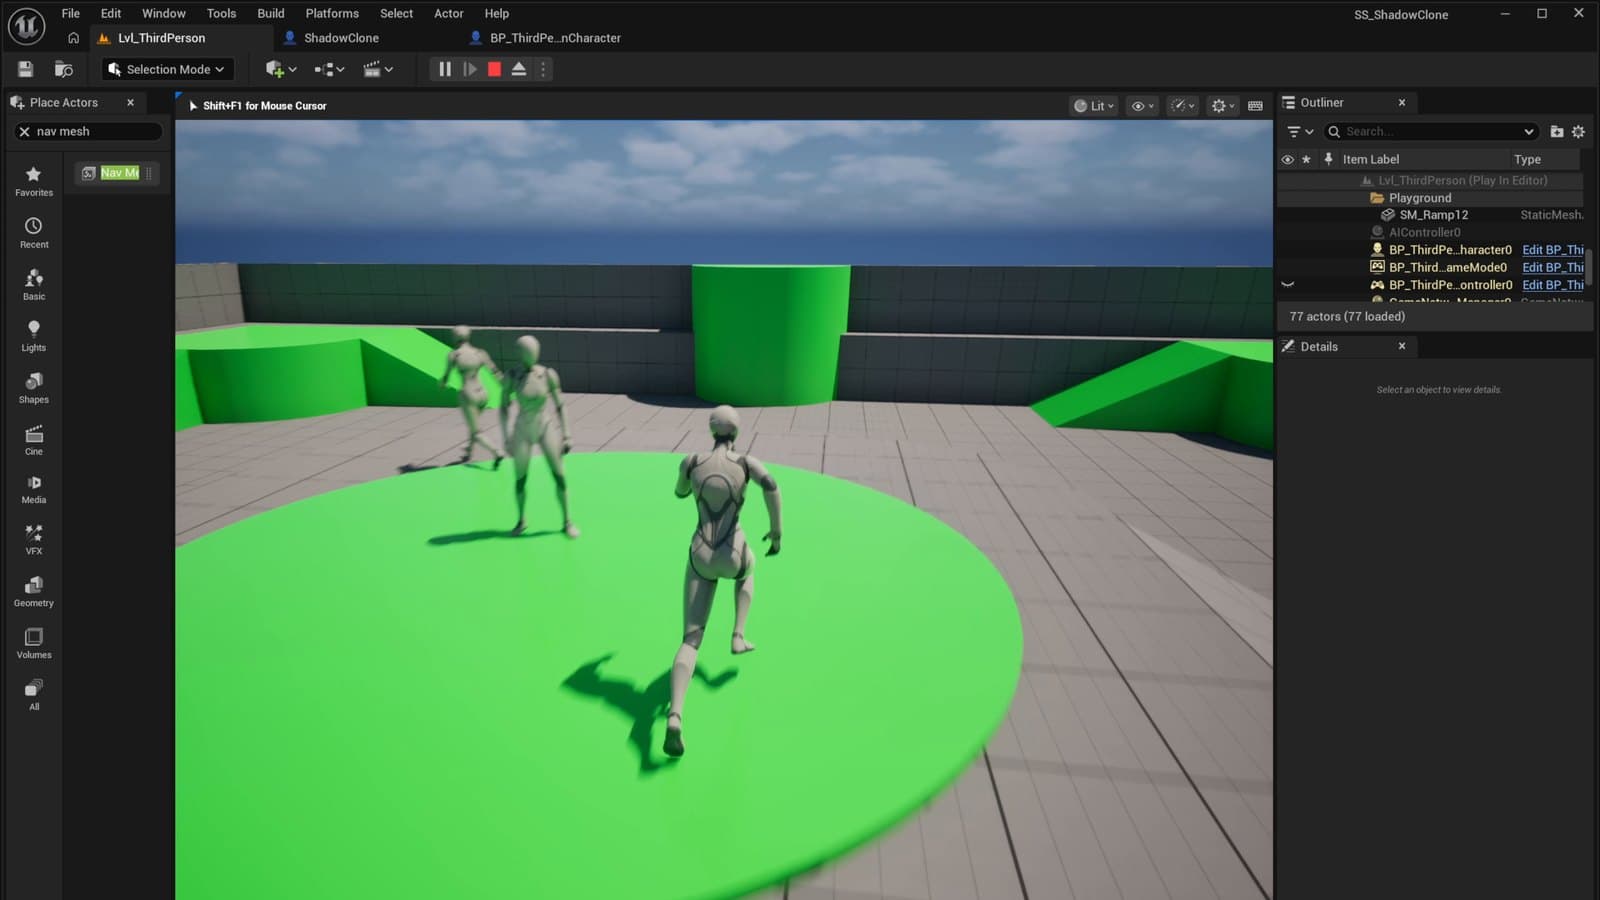Open the Cinematics clapperboard dropdown
Screen dimensions: 1600x900
click(x=378, y=69)
